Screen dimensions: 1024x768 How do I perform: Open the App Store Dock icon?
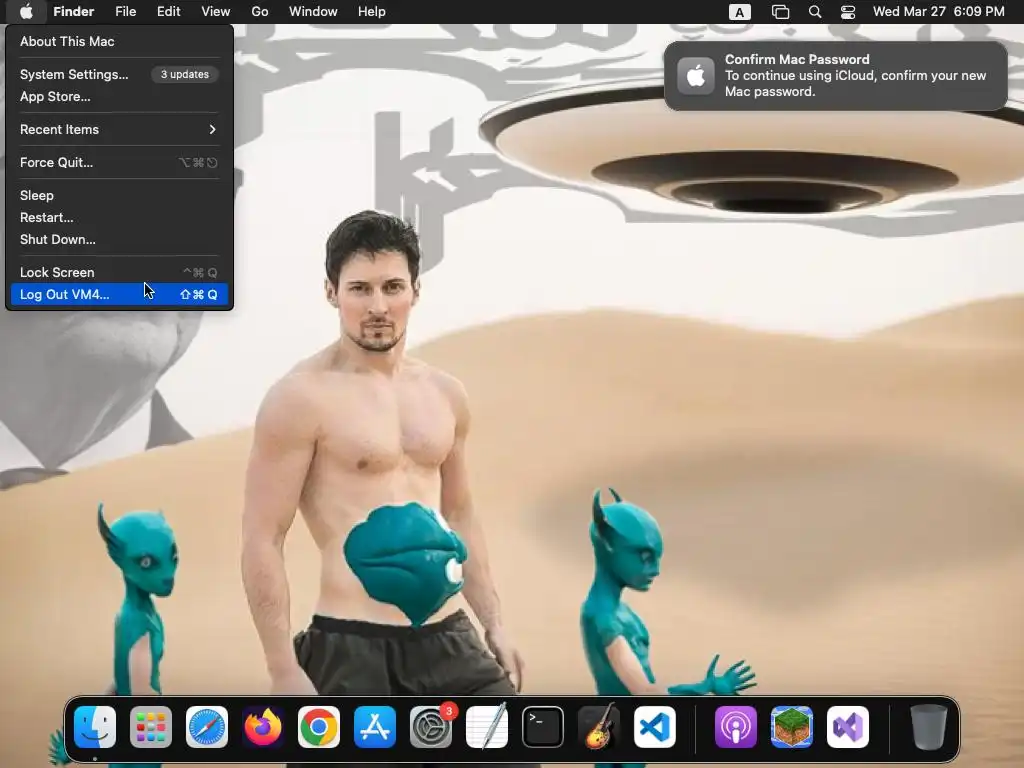tap(375, 727)
